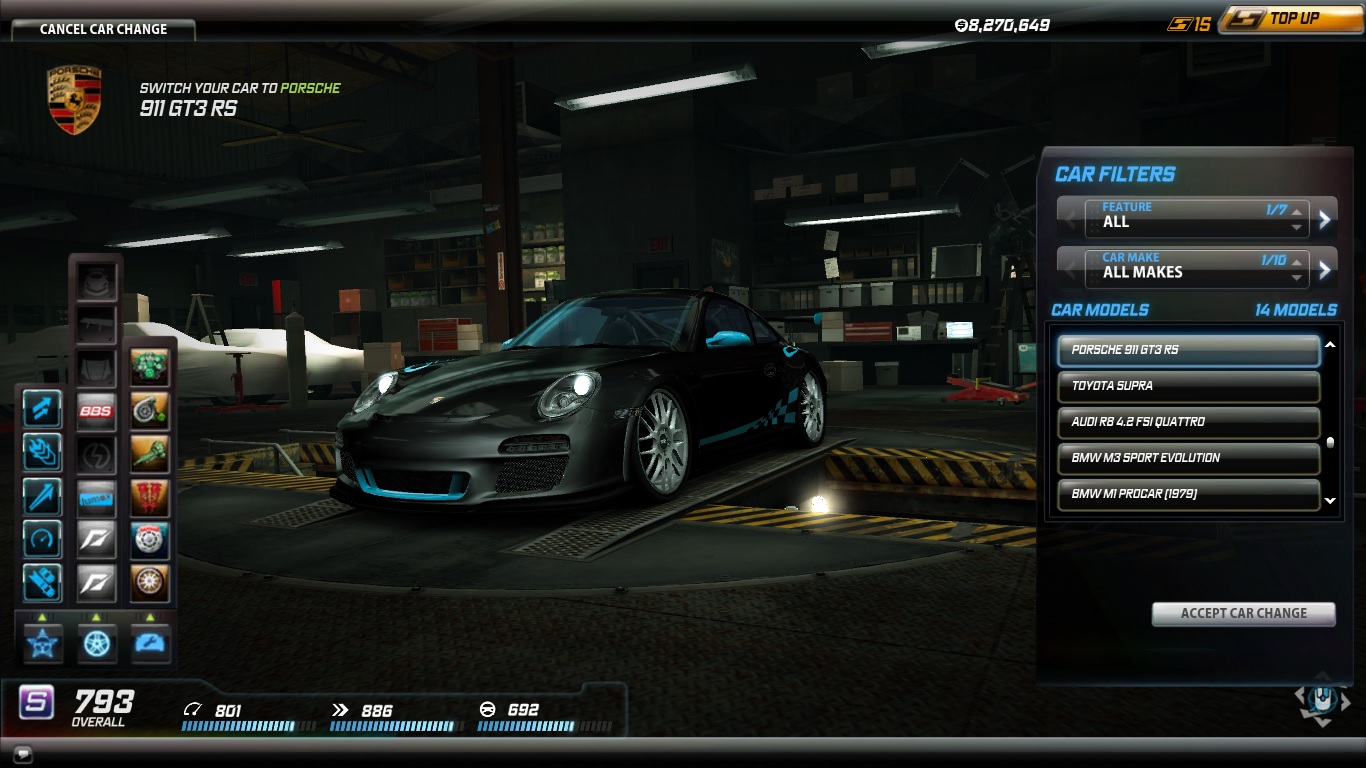Select the tires performance part slot
This screenshot has height=768, width=1366.
coord(150,584)
